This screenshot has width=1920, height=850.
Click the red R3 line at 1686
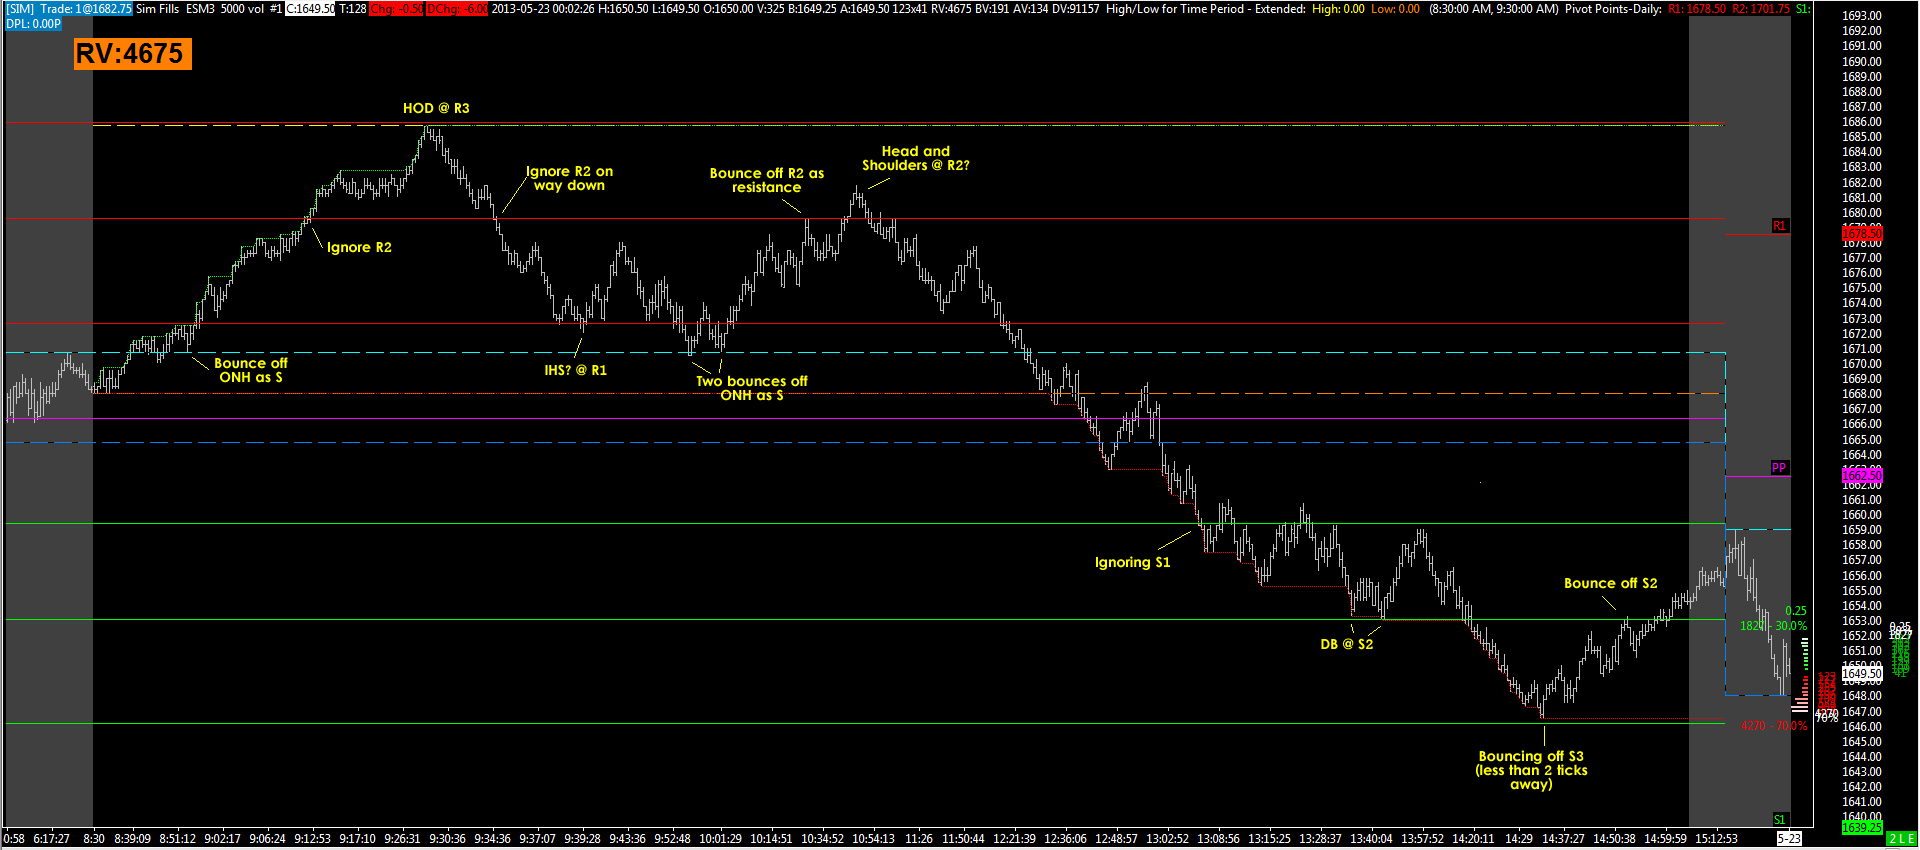click(865, 123)
